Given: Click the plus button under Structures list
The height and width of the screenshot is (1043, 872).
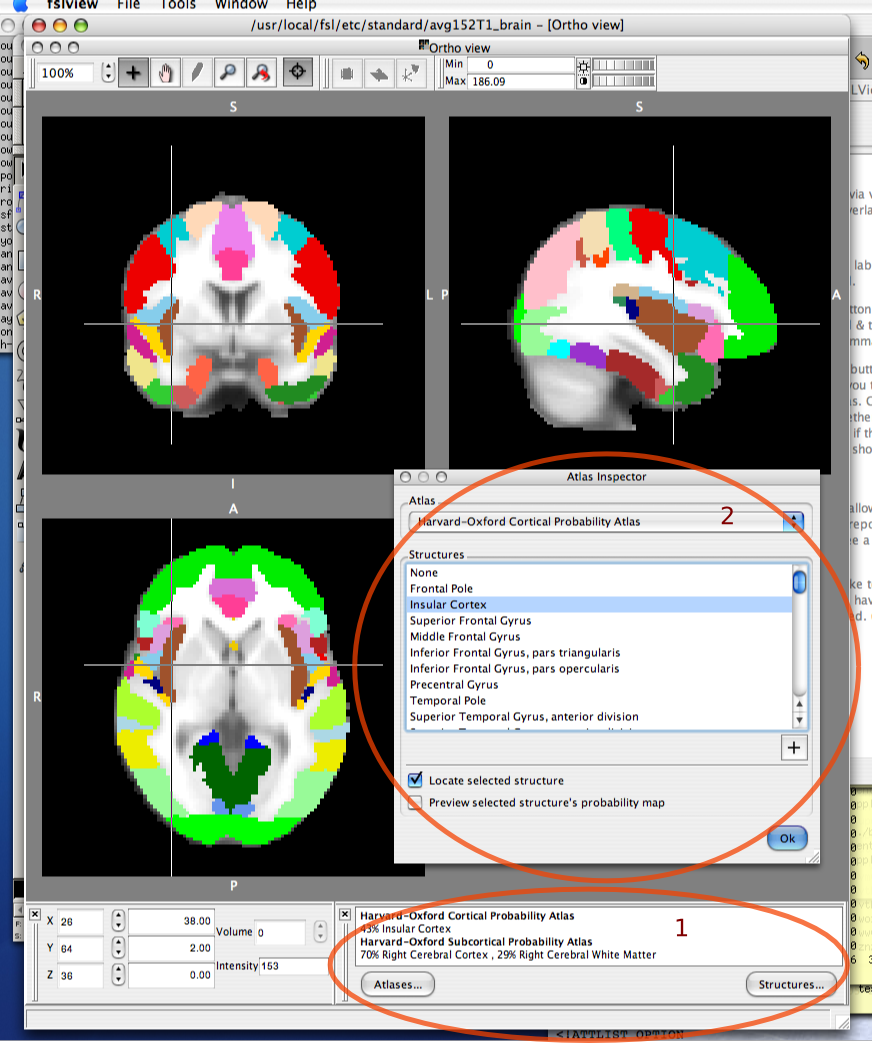Looking at the screenshot, I should 794,748.
